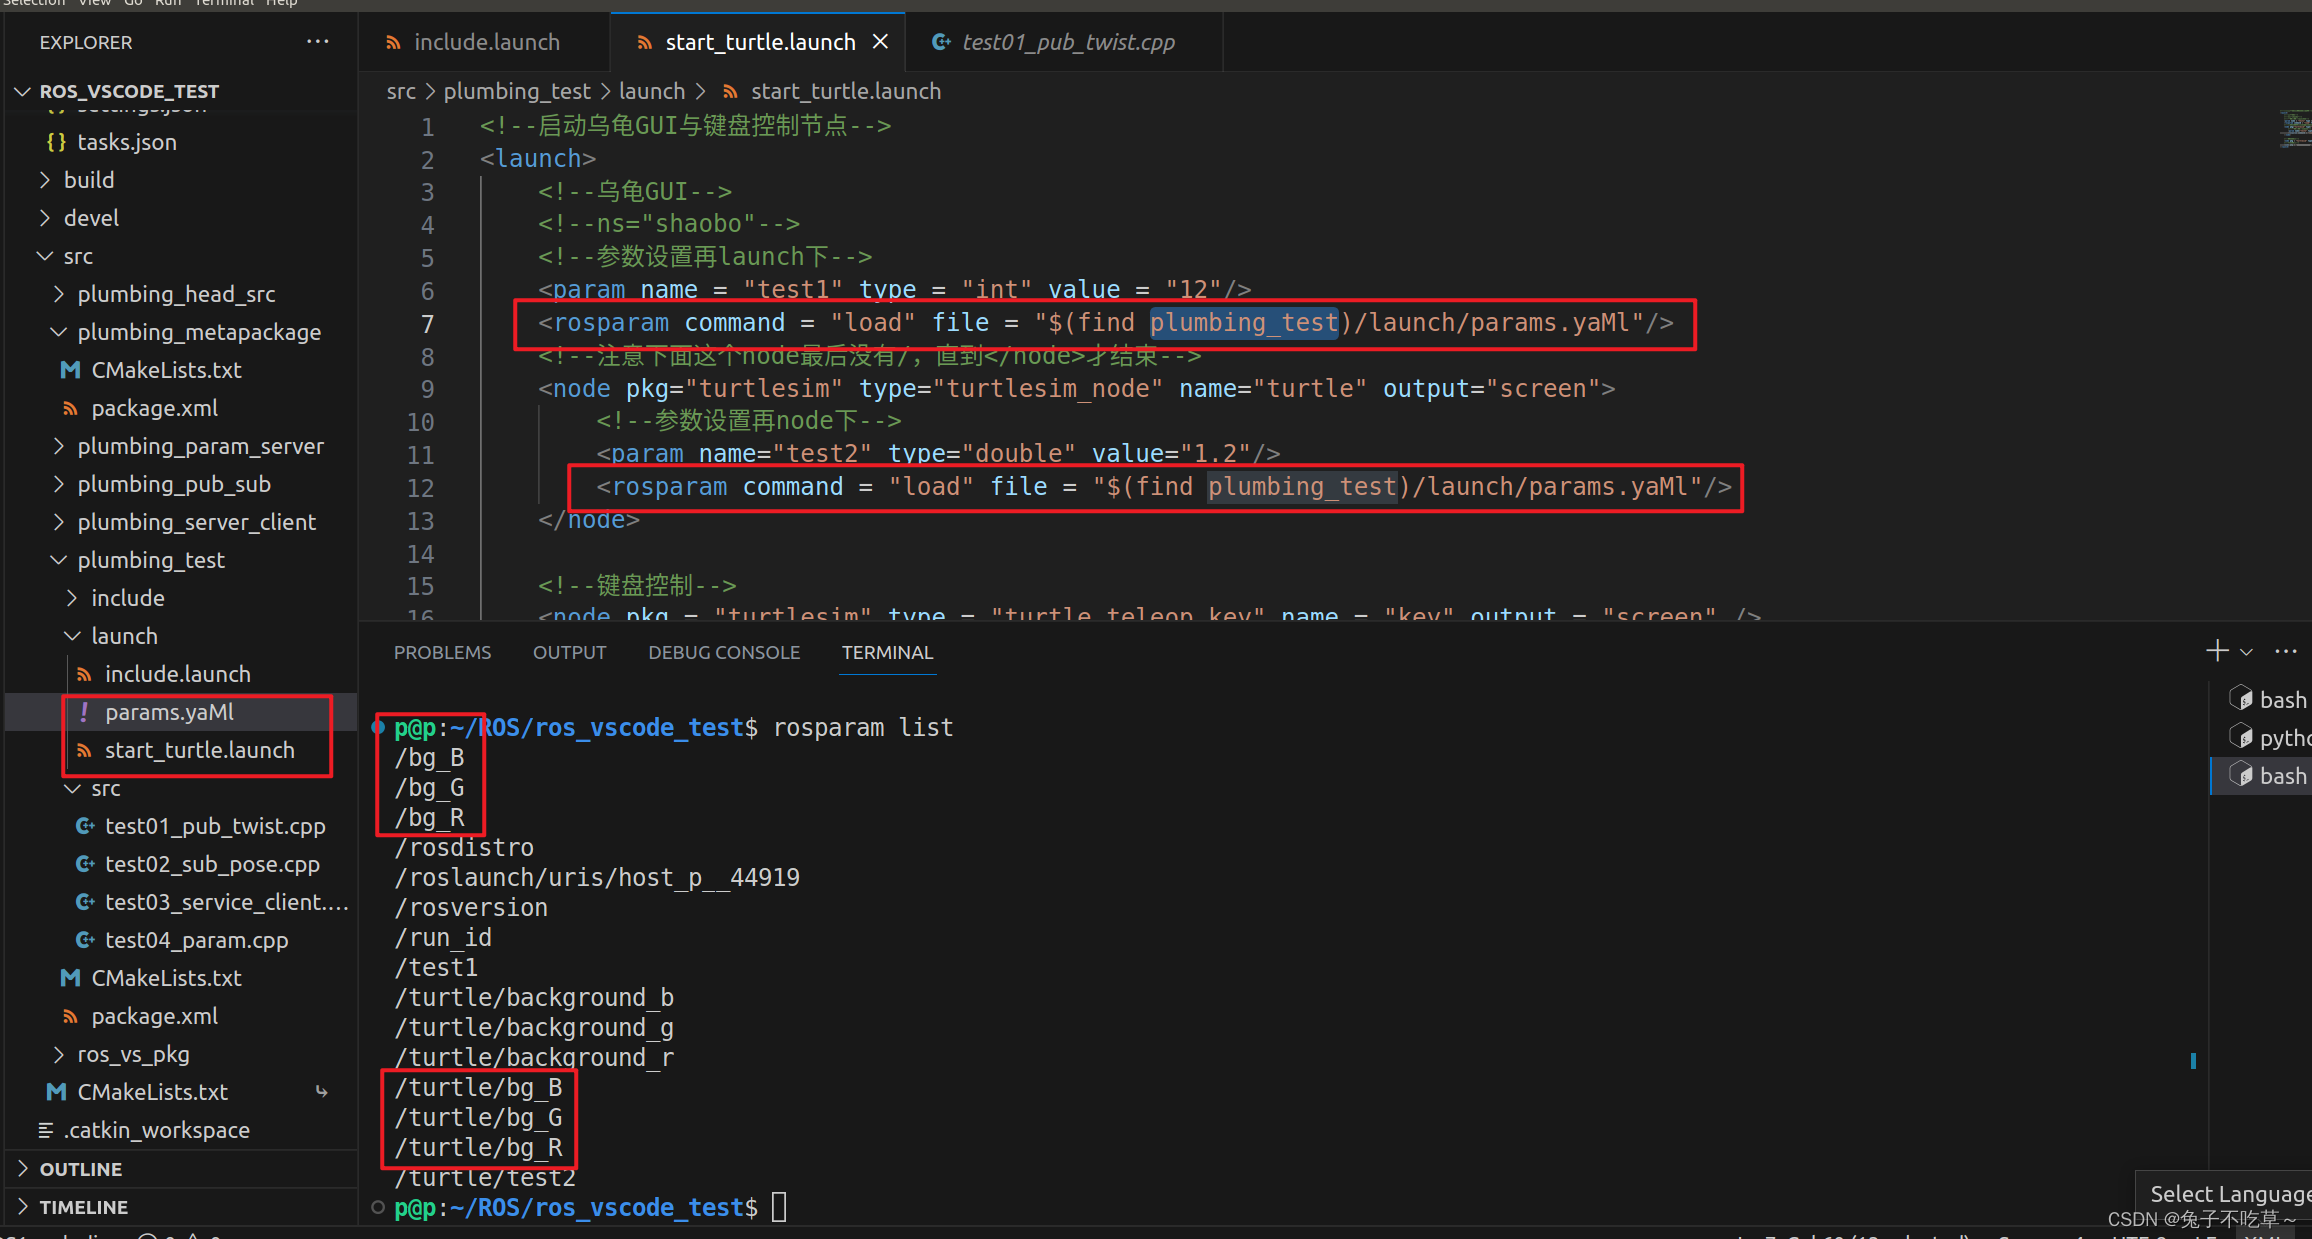The height and width of the screenshot is (1239, 2312).
Task: Click the new terminal plus icon
Action: click(x=2216, y=651)
